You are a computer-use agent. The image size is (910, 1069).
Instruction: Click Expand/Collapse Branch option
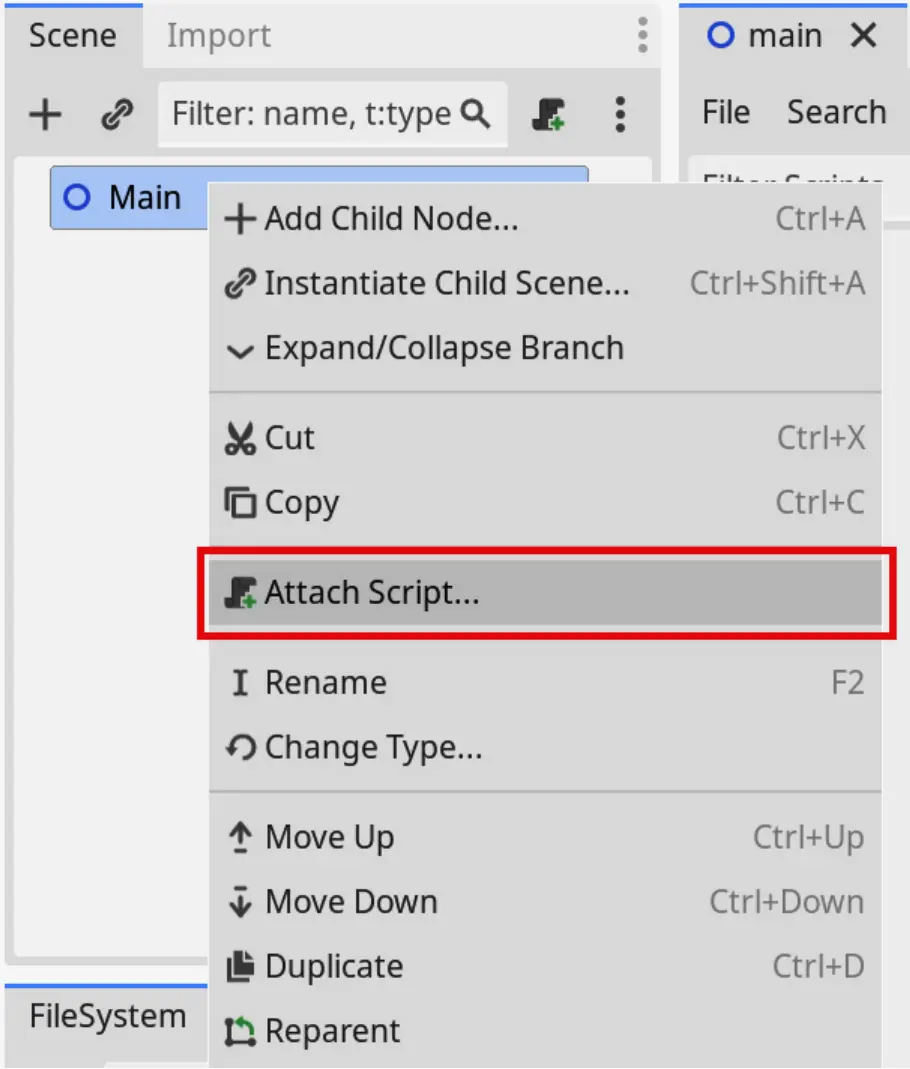(x=443, y=348)
